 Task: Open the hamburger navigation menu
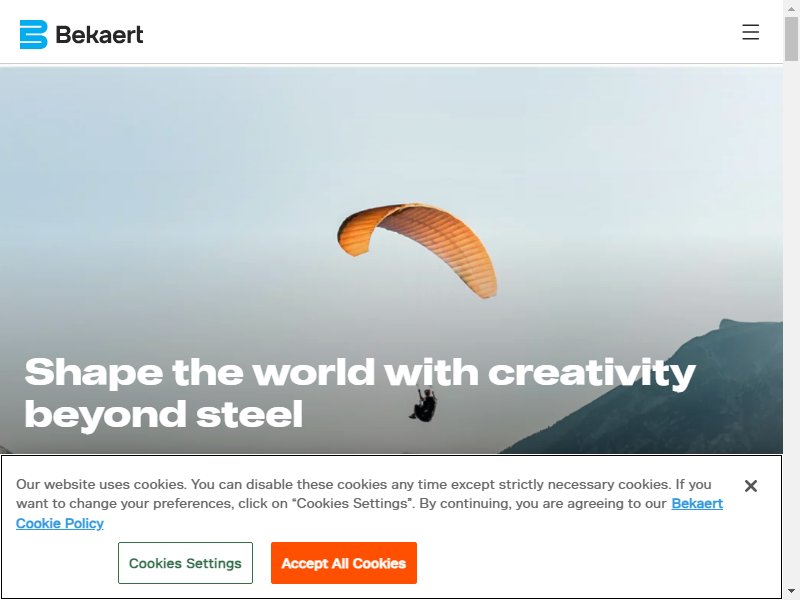(750, 32)
